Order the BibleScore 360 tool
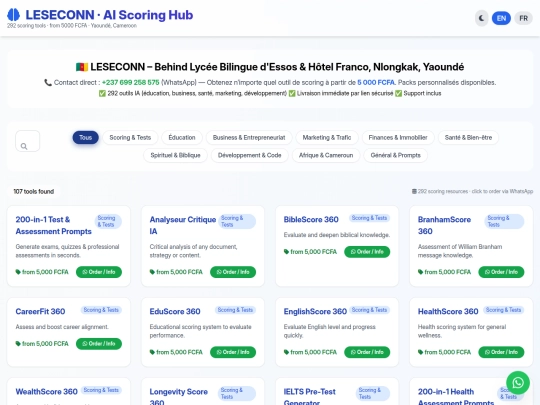Viewport: 540px width, 405px height. coord(367,252)
